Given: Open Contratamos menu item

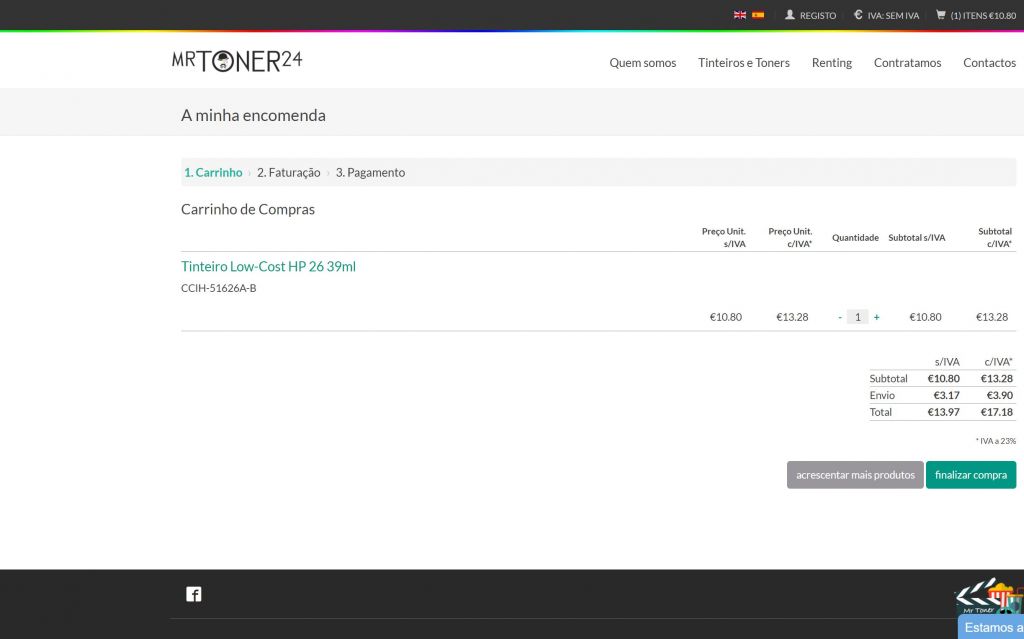Looking at the screenshot, I should point(907,62).
